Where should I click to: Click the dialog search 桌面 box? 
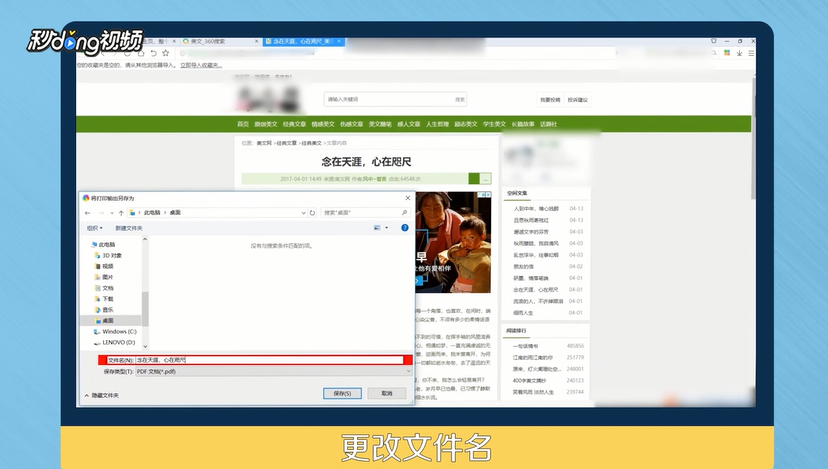(365, 213)
